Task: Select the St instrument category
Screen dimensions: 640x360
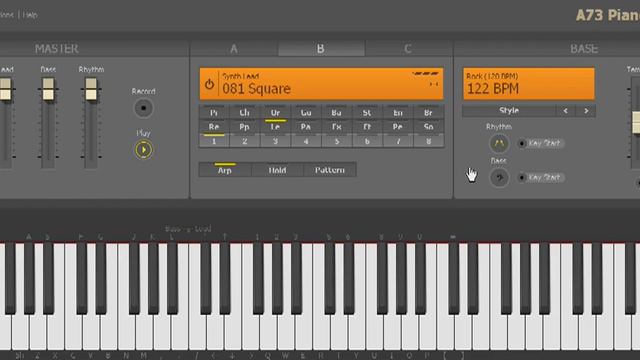Action: [x=367, y=113]
